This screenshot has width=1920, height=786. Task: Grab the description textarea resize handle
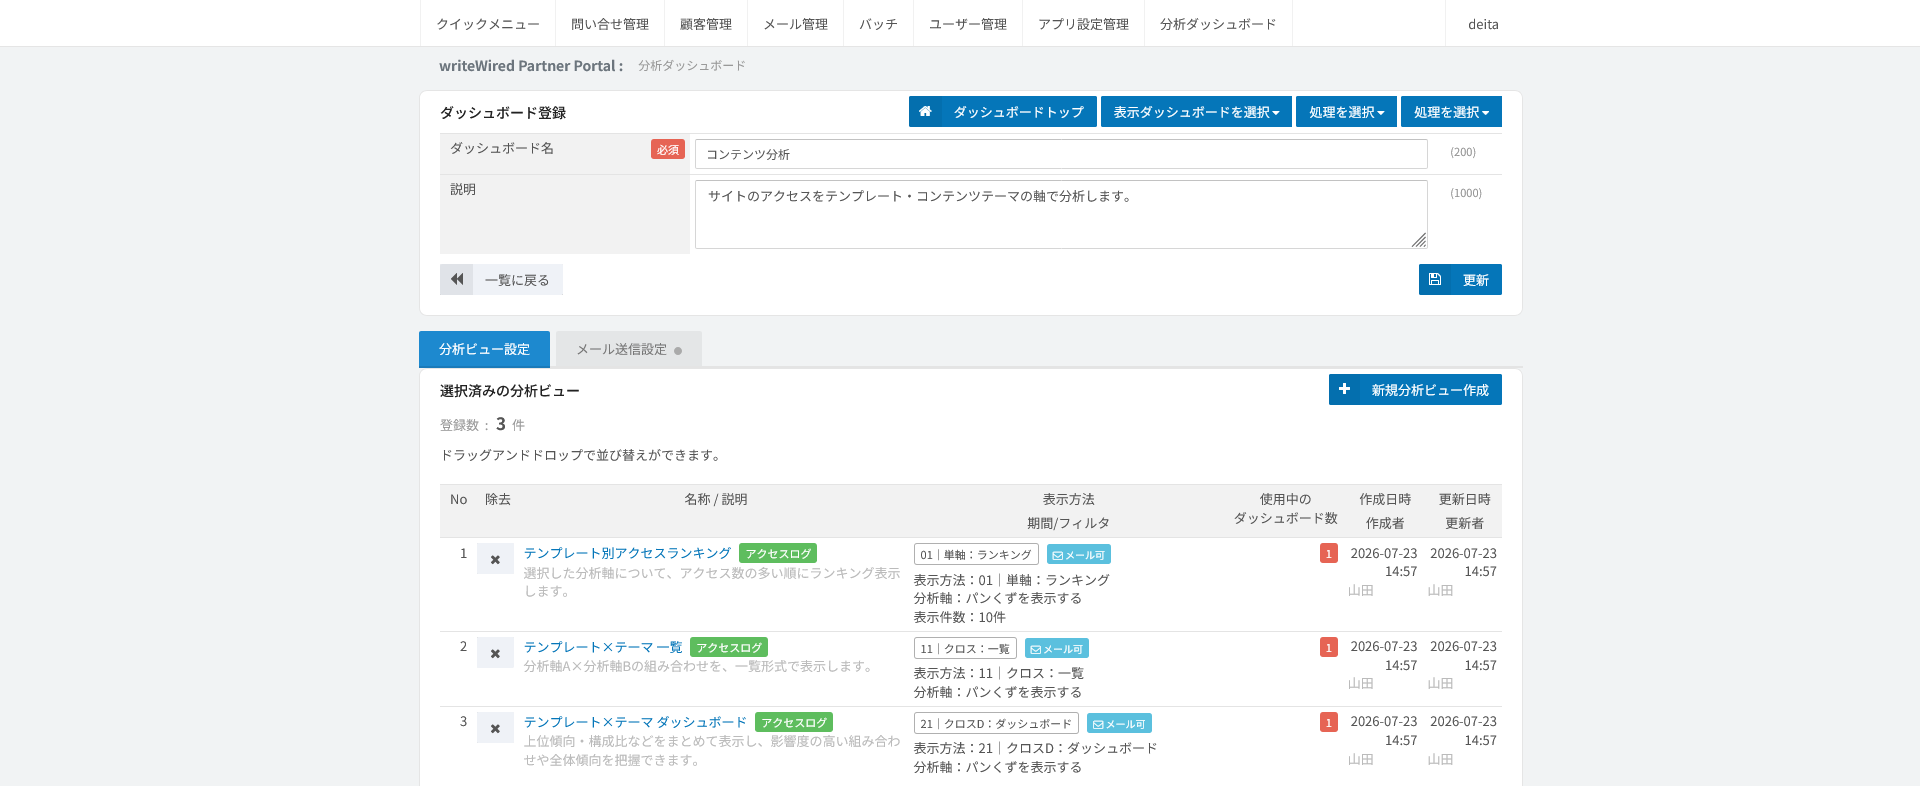click(1419, 240)
